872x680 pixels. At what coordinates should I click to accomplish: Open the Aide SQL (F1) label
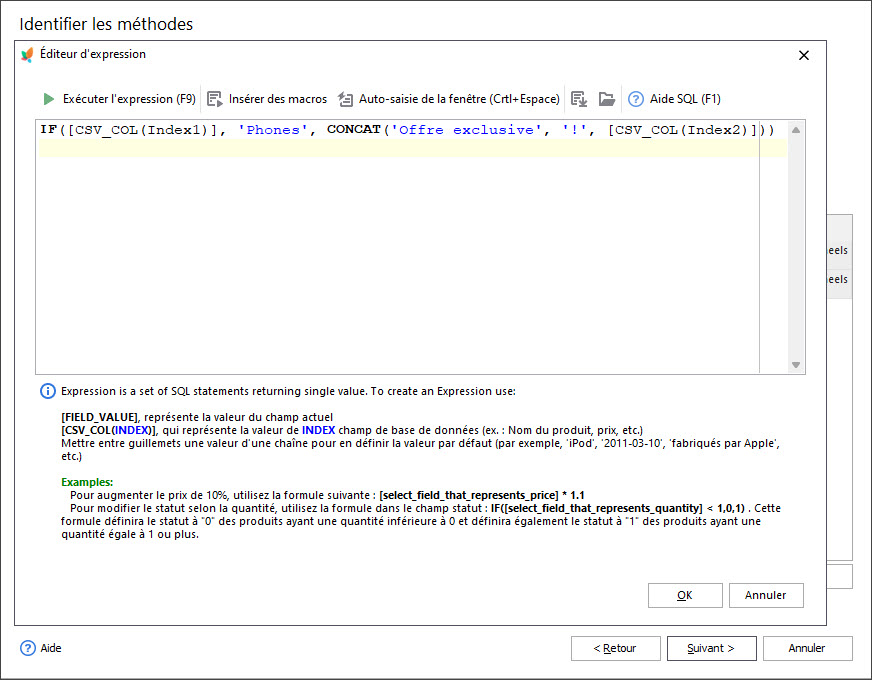pyautogui.click(x=685, y=99)
